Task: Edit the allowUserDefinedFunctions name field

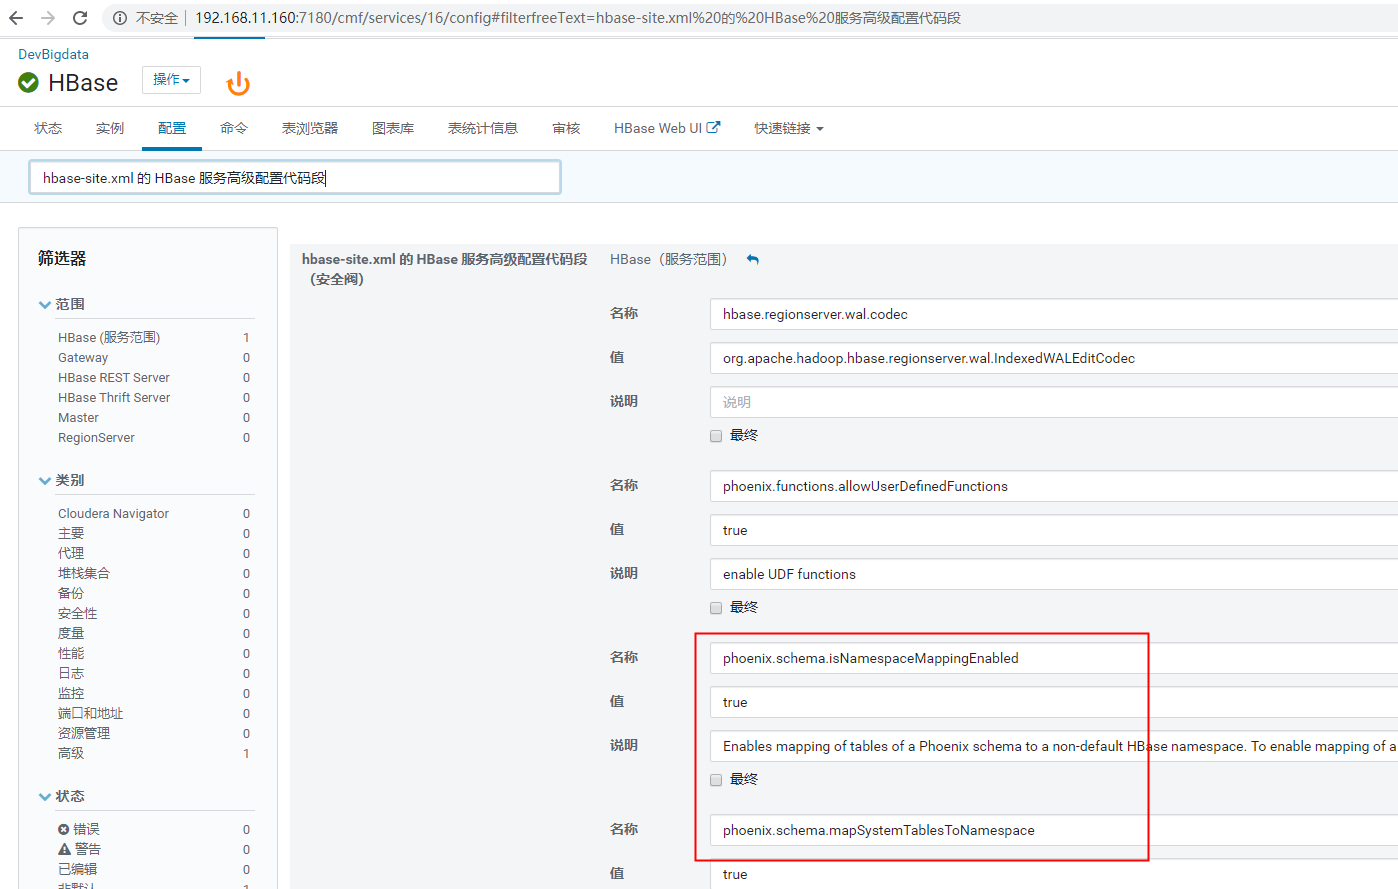Action: [x=1054, y=486]
